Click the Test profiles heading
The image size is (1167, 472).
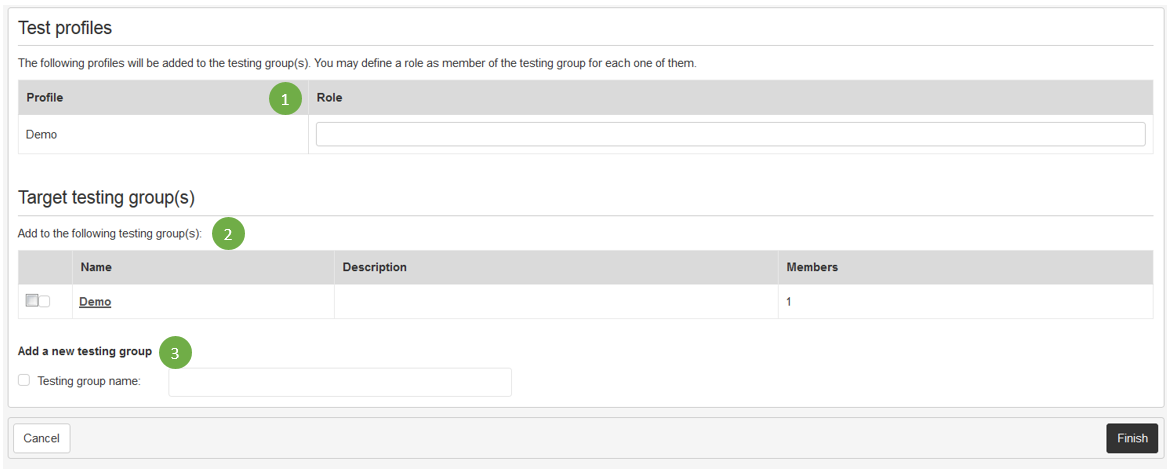(x=65, y=27)
